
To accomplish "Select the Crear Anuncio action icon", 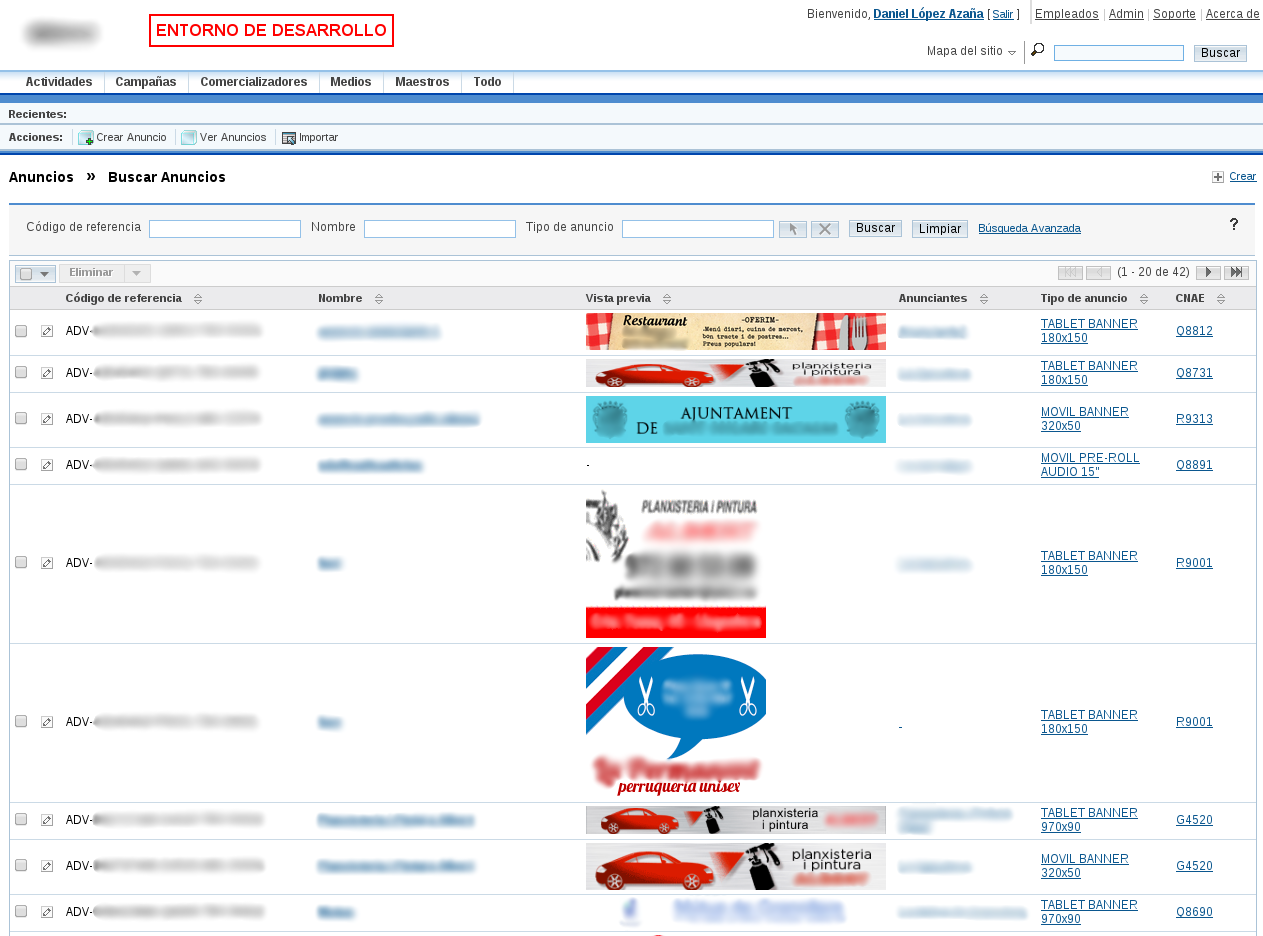I will 87,137.
